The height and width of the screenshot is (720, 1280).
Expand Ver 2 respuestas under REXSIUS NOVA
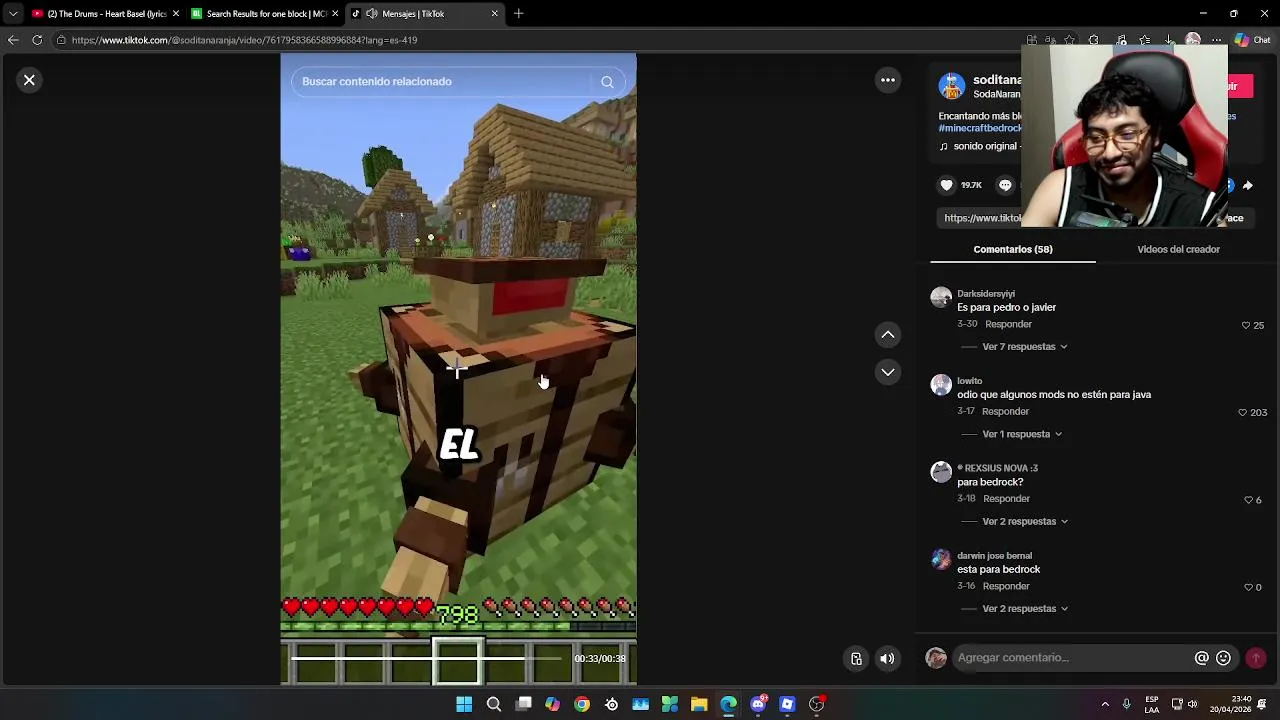pos(1025,522)
